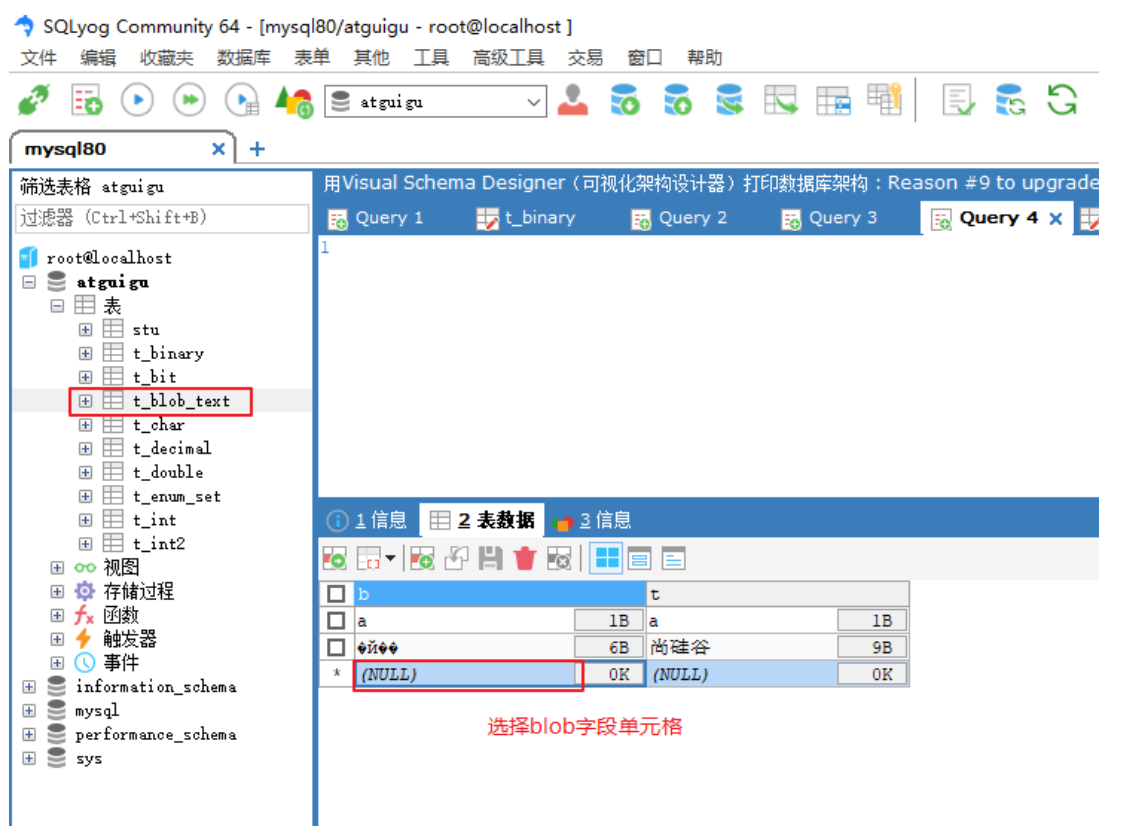This screenshot has height=833, width=1129.
Task: Switch to the t_binary tab
Action: (x=526, y=218)
